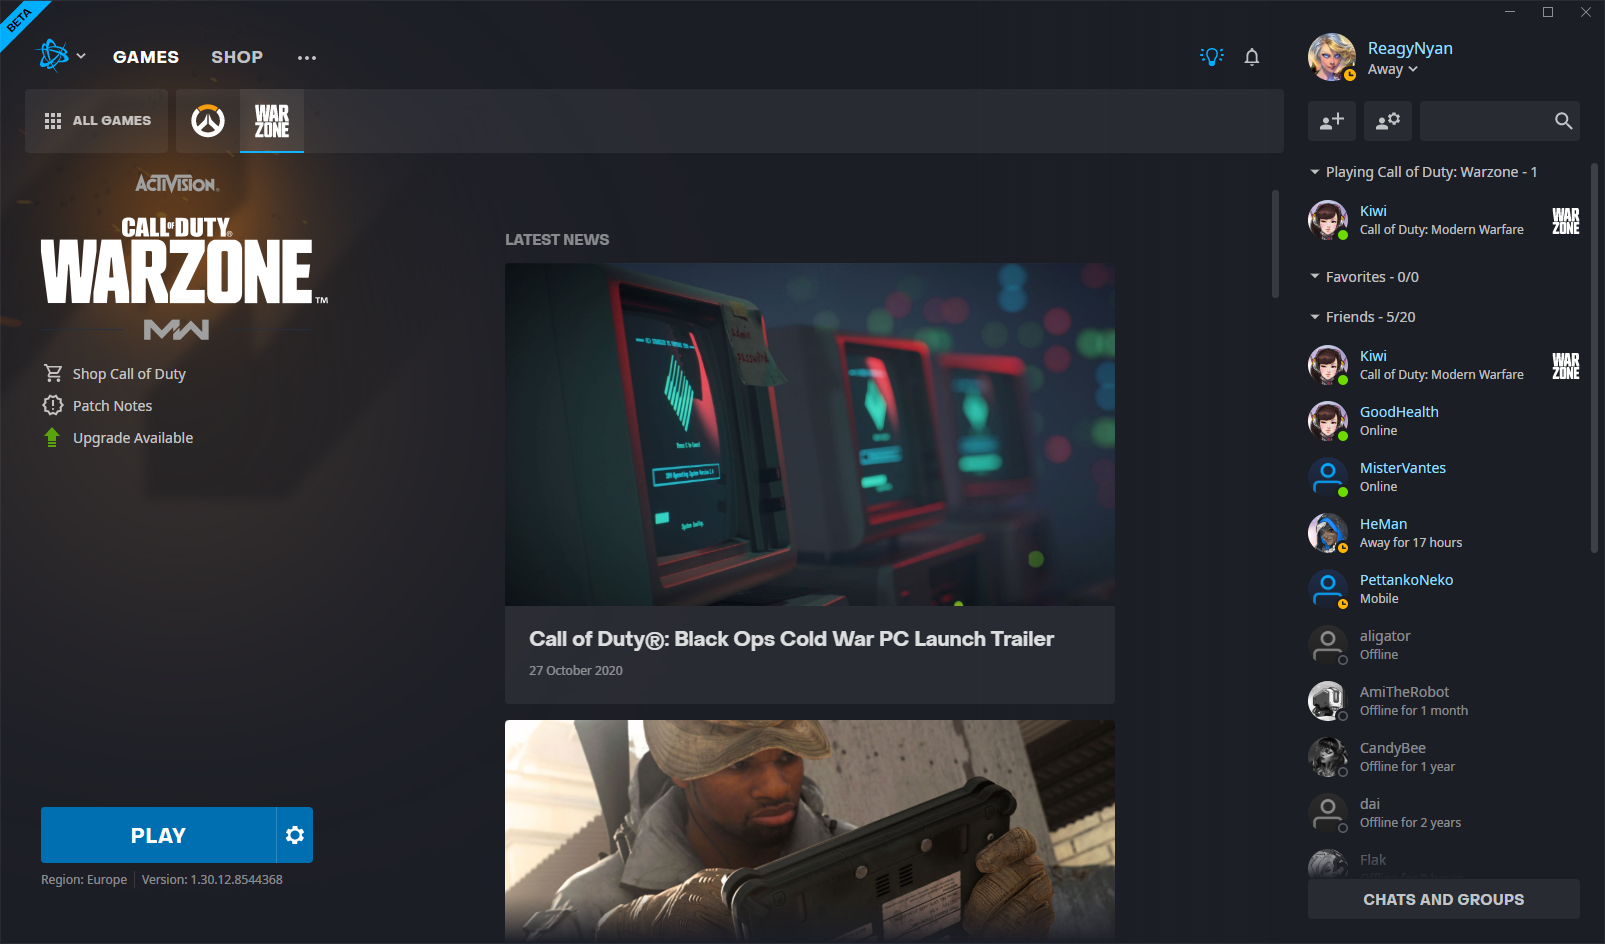This screenshot has width=1605, height=944.
Task: Open Shop Call of Duty link
Action: click(129, 374)
